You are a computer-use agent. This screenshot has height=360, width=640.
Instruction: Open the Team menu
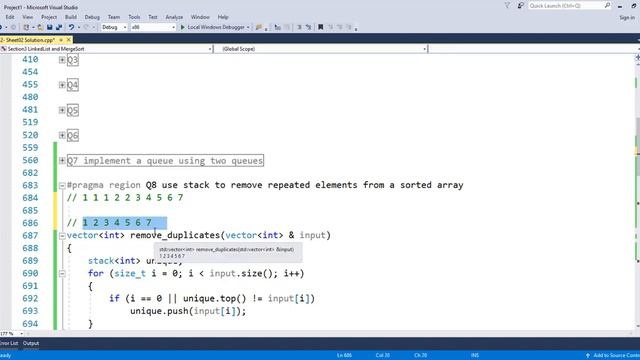point(114,17)
